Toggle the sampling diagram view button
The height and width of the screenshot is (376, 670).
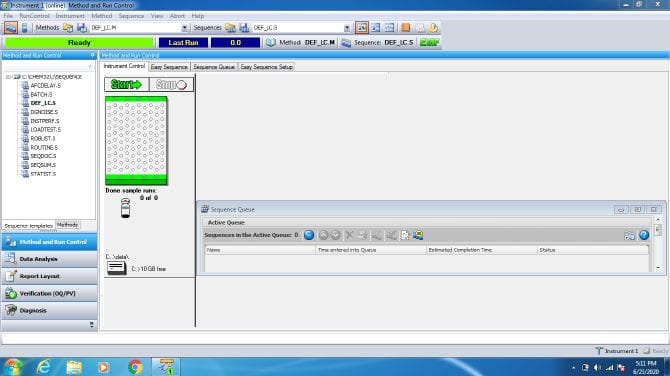click(x=361, y=28)
